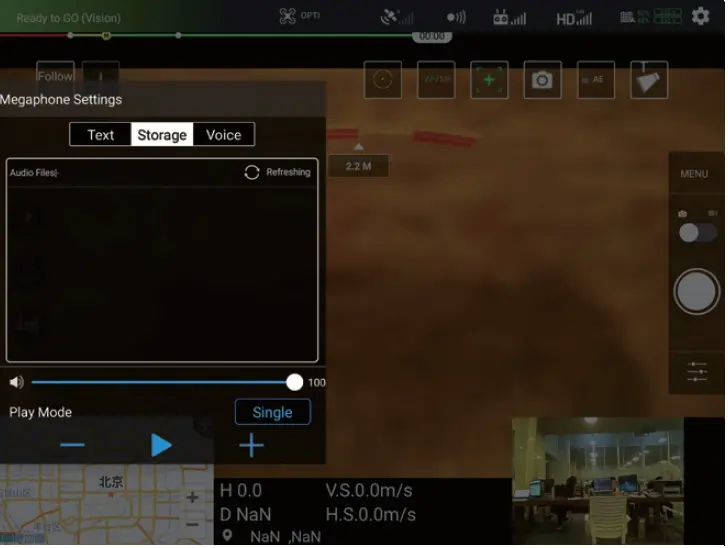
Task: Open remote controller signal status
Action: tap(509, 17)
